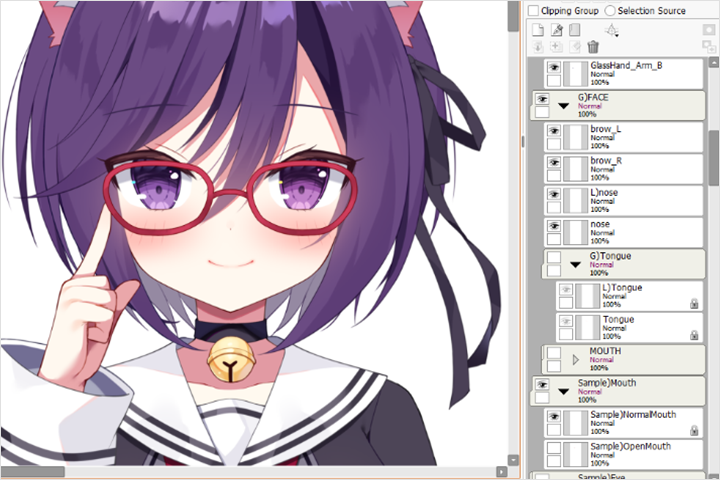Select the L)nose layer name
This screenshot has width=720, height=480.
pyautogui.click(x=604, y=192)
